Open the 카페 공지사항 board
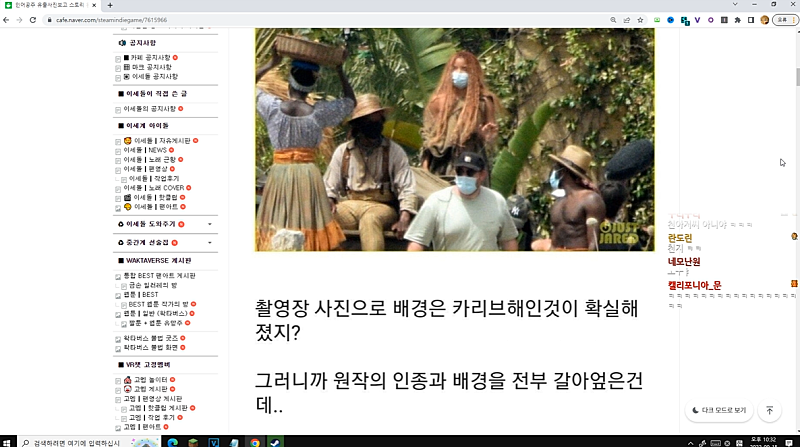 [x=151, y=58]
